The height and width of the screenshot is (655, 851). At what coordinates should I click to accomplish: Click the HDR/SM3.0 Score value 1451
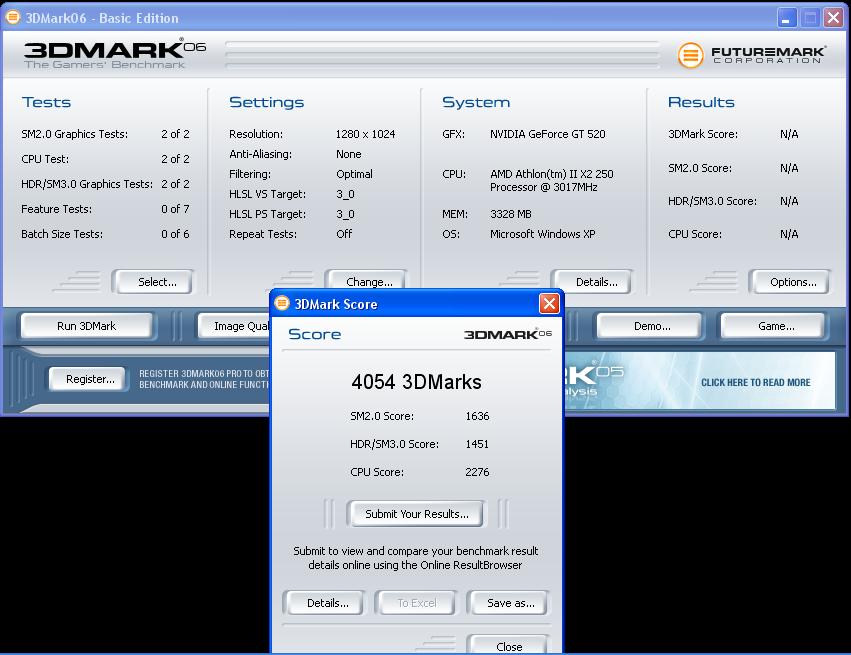477,444
